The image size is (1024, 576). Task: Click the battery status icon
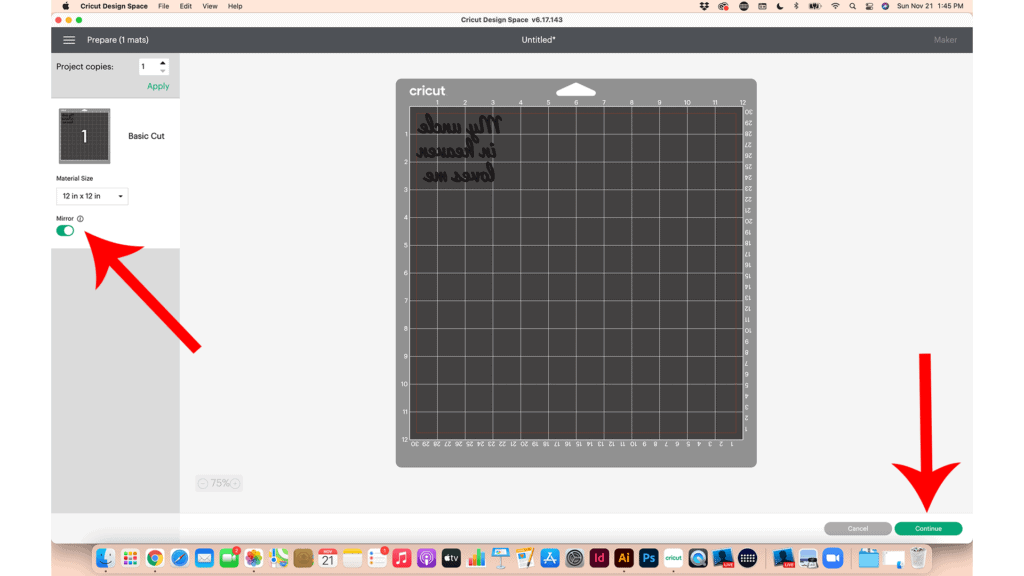pos(815,6)
